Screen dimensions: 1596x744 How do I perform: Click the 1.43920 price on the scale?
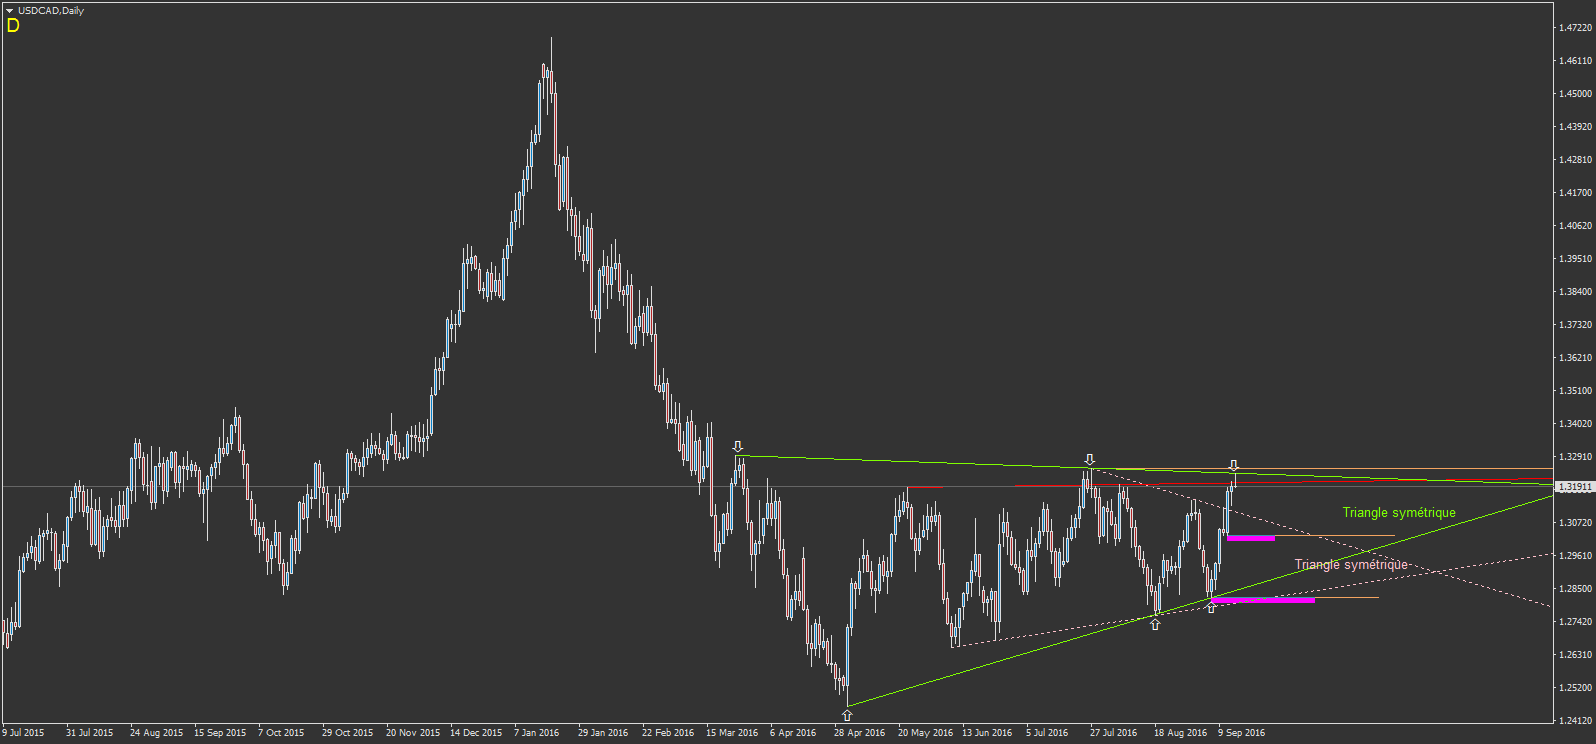(1575, 127)
